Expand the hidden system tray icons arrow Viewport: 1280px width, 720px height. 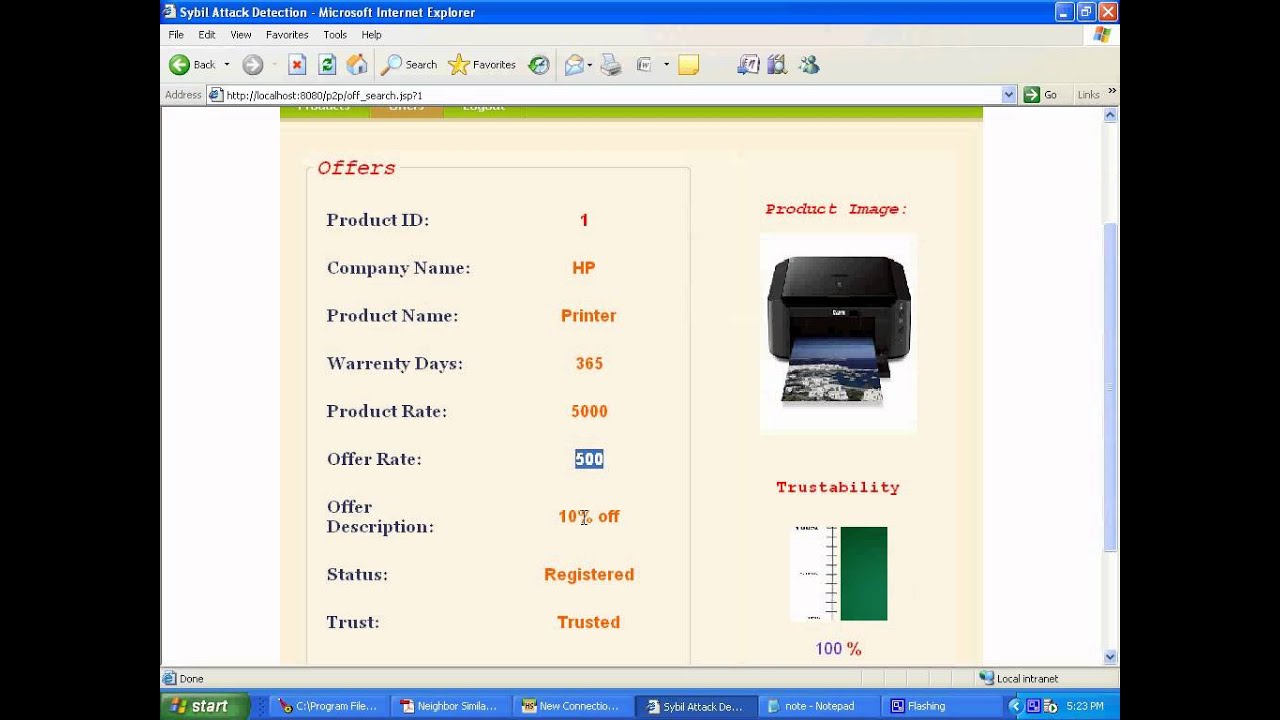[x=1014, y=706]
